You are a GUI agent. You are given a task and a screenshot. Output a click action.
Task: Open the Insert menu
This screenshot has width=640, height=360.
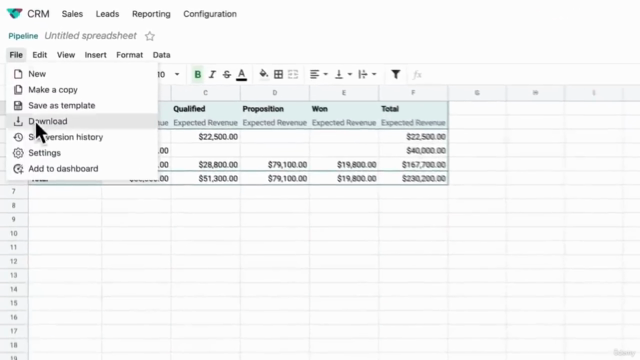click(x=96, y=55)
